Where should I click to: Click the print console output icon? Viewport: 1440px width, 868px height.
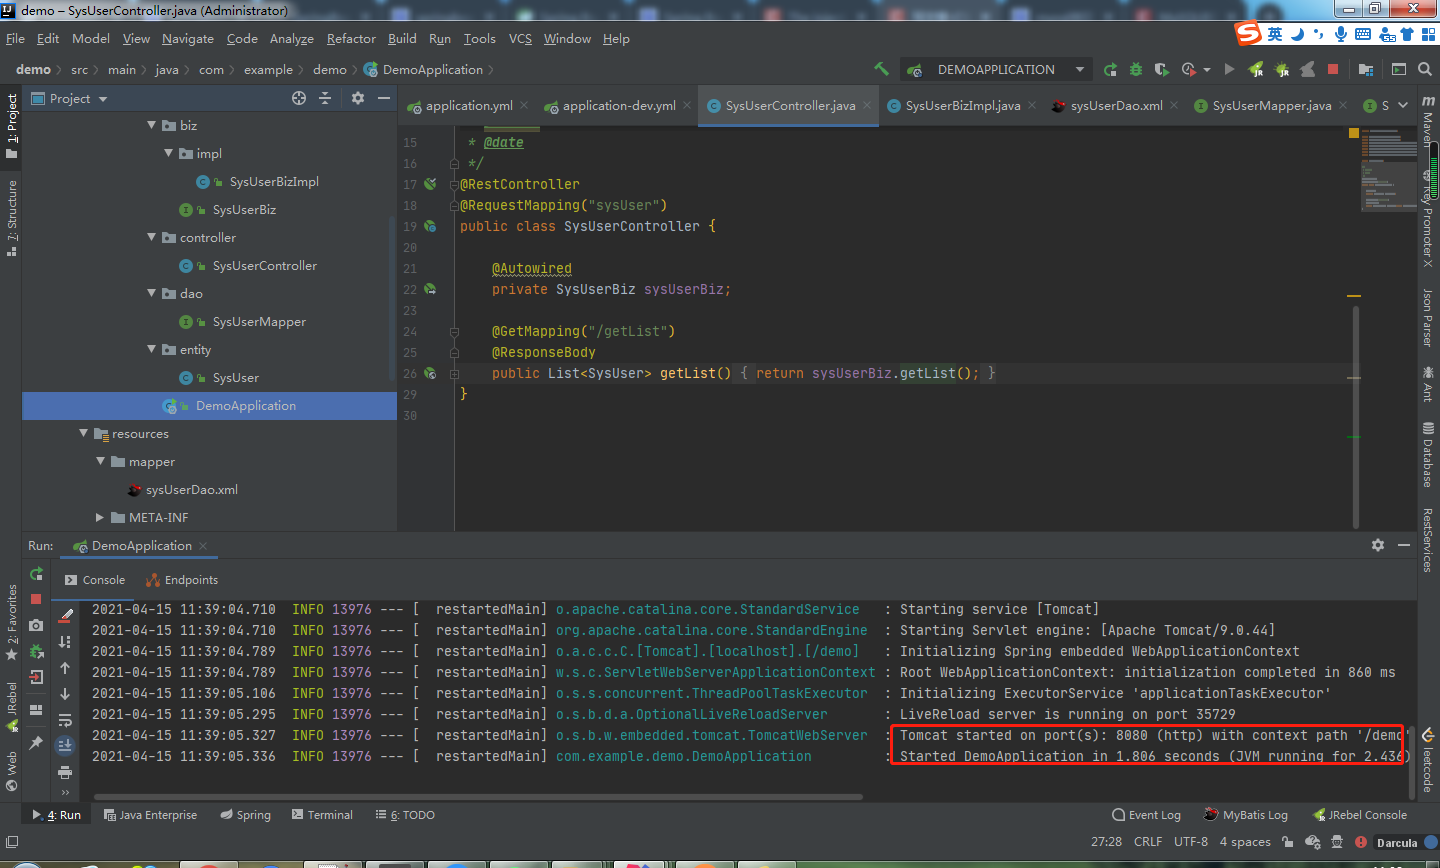click(65, 771)
